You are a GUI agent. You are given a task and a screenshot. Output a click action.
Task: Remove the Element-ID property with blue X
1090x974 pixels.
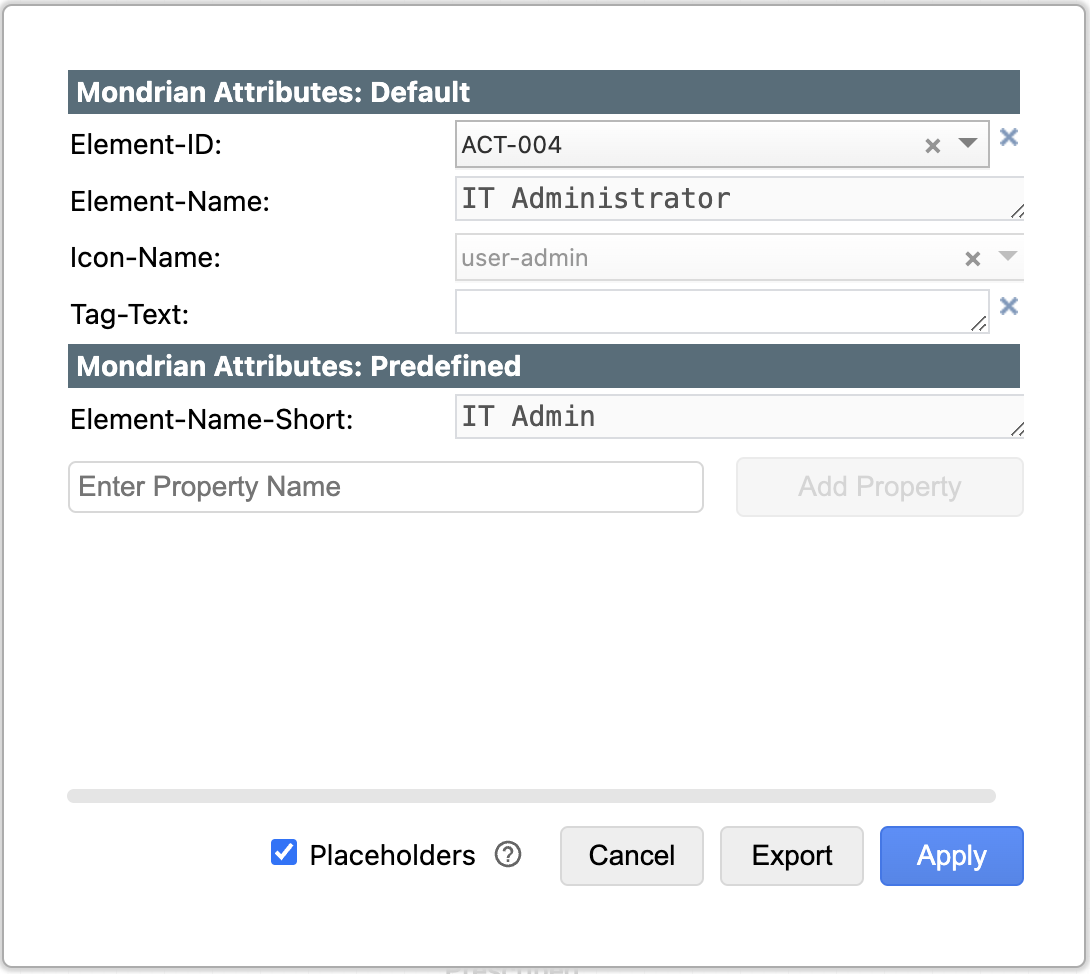point(1009,138)
